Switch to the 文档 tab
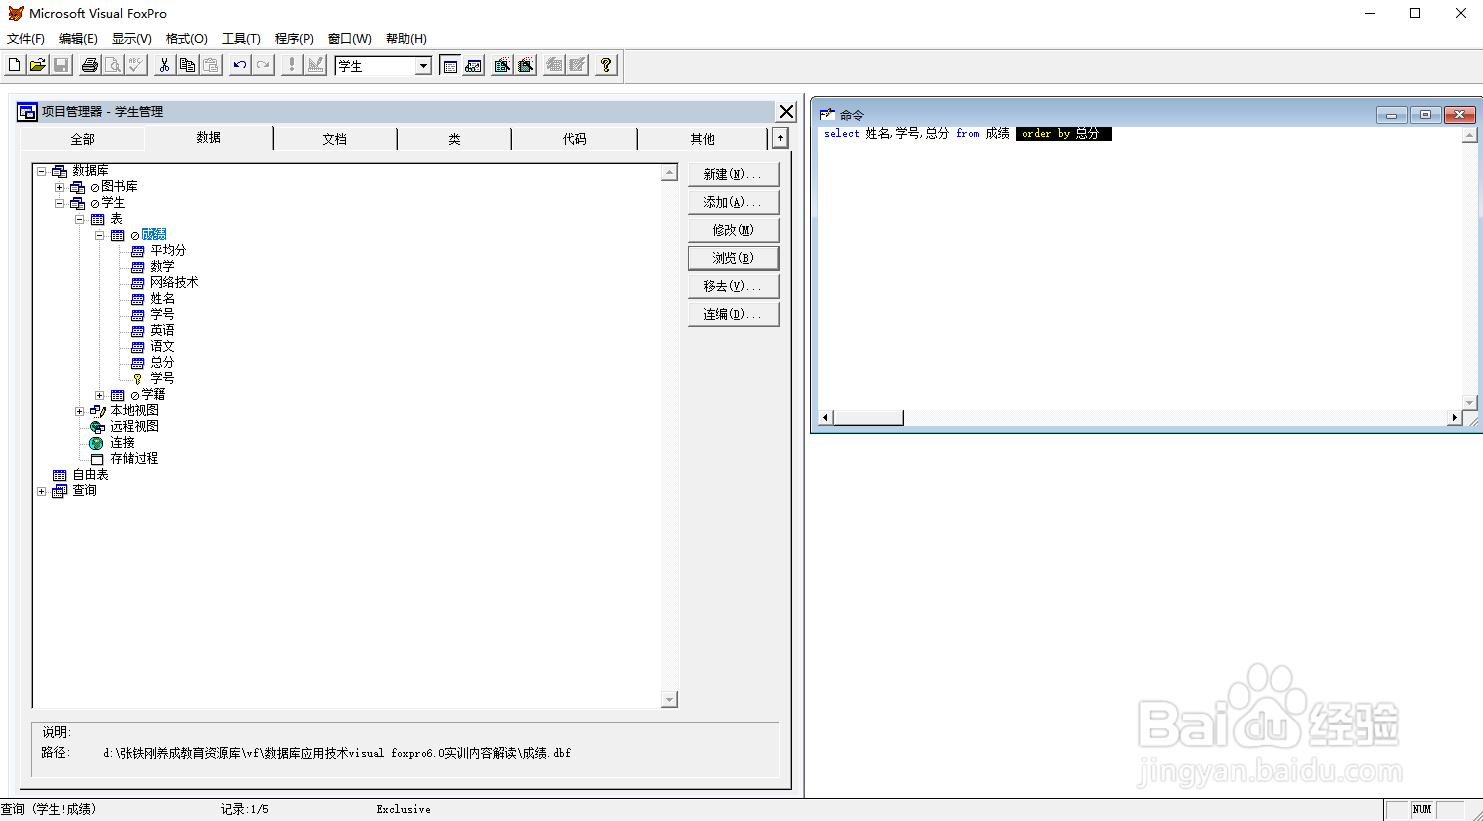Screen dimensions: 1483x821 (335, 139)
